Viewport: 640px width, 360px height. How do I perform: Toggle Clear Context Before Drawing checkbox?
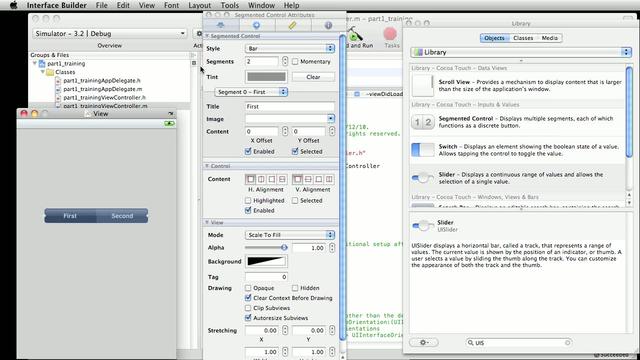click(248, 298)
